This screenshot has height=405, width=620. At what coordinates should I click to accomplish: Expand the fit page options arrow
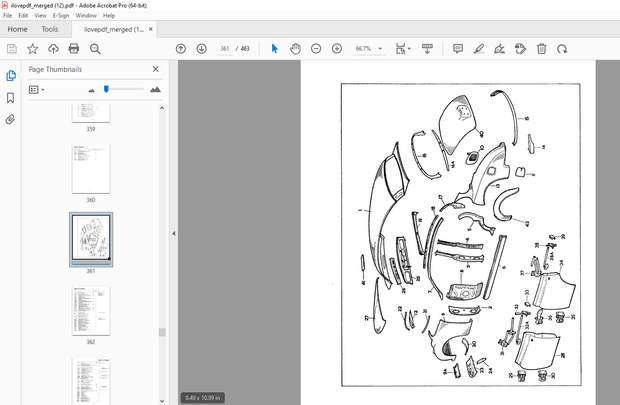(x=409, y=49)
